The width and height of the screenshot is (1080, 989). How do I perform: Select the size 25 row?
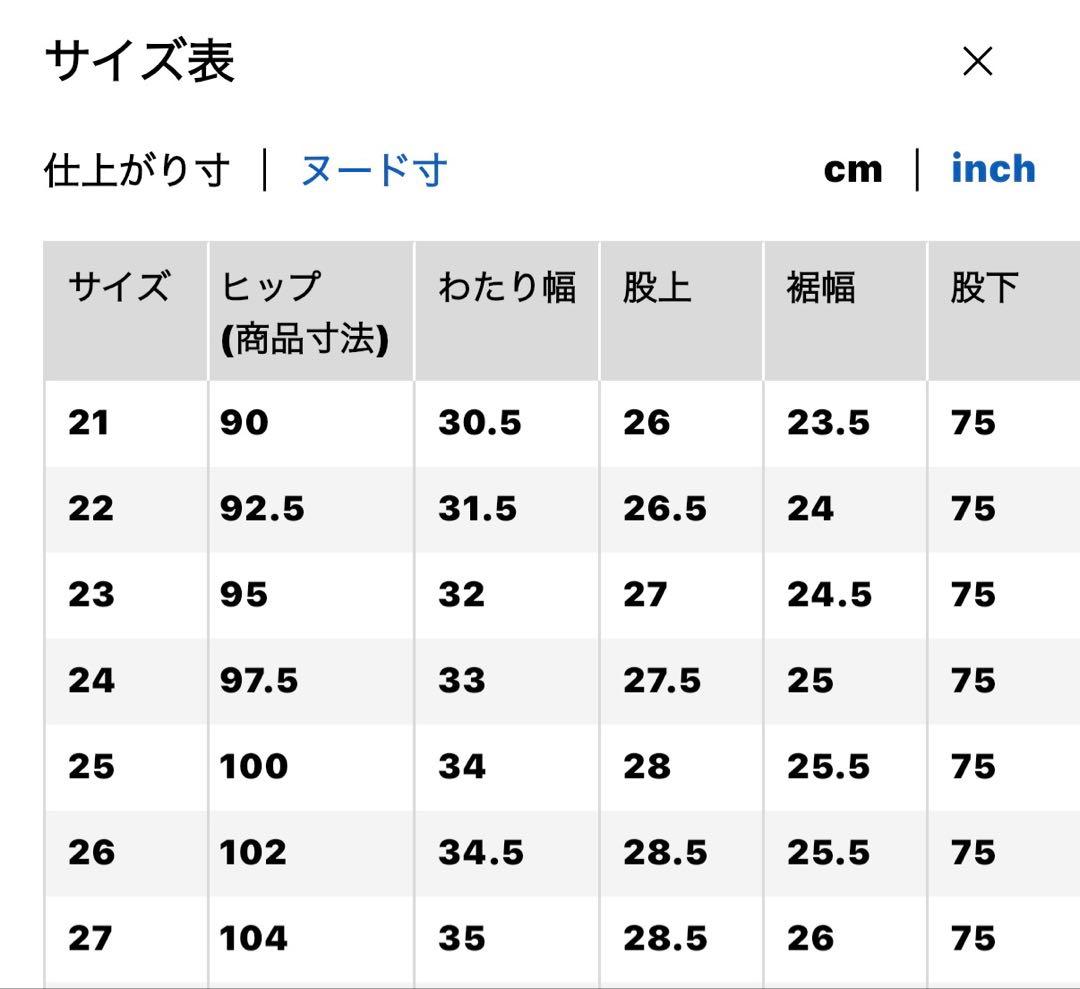point(562,767)
